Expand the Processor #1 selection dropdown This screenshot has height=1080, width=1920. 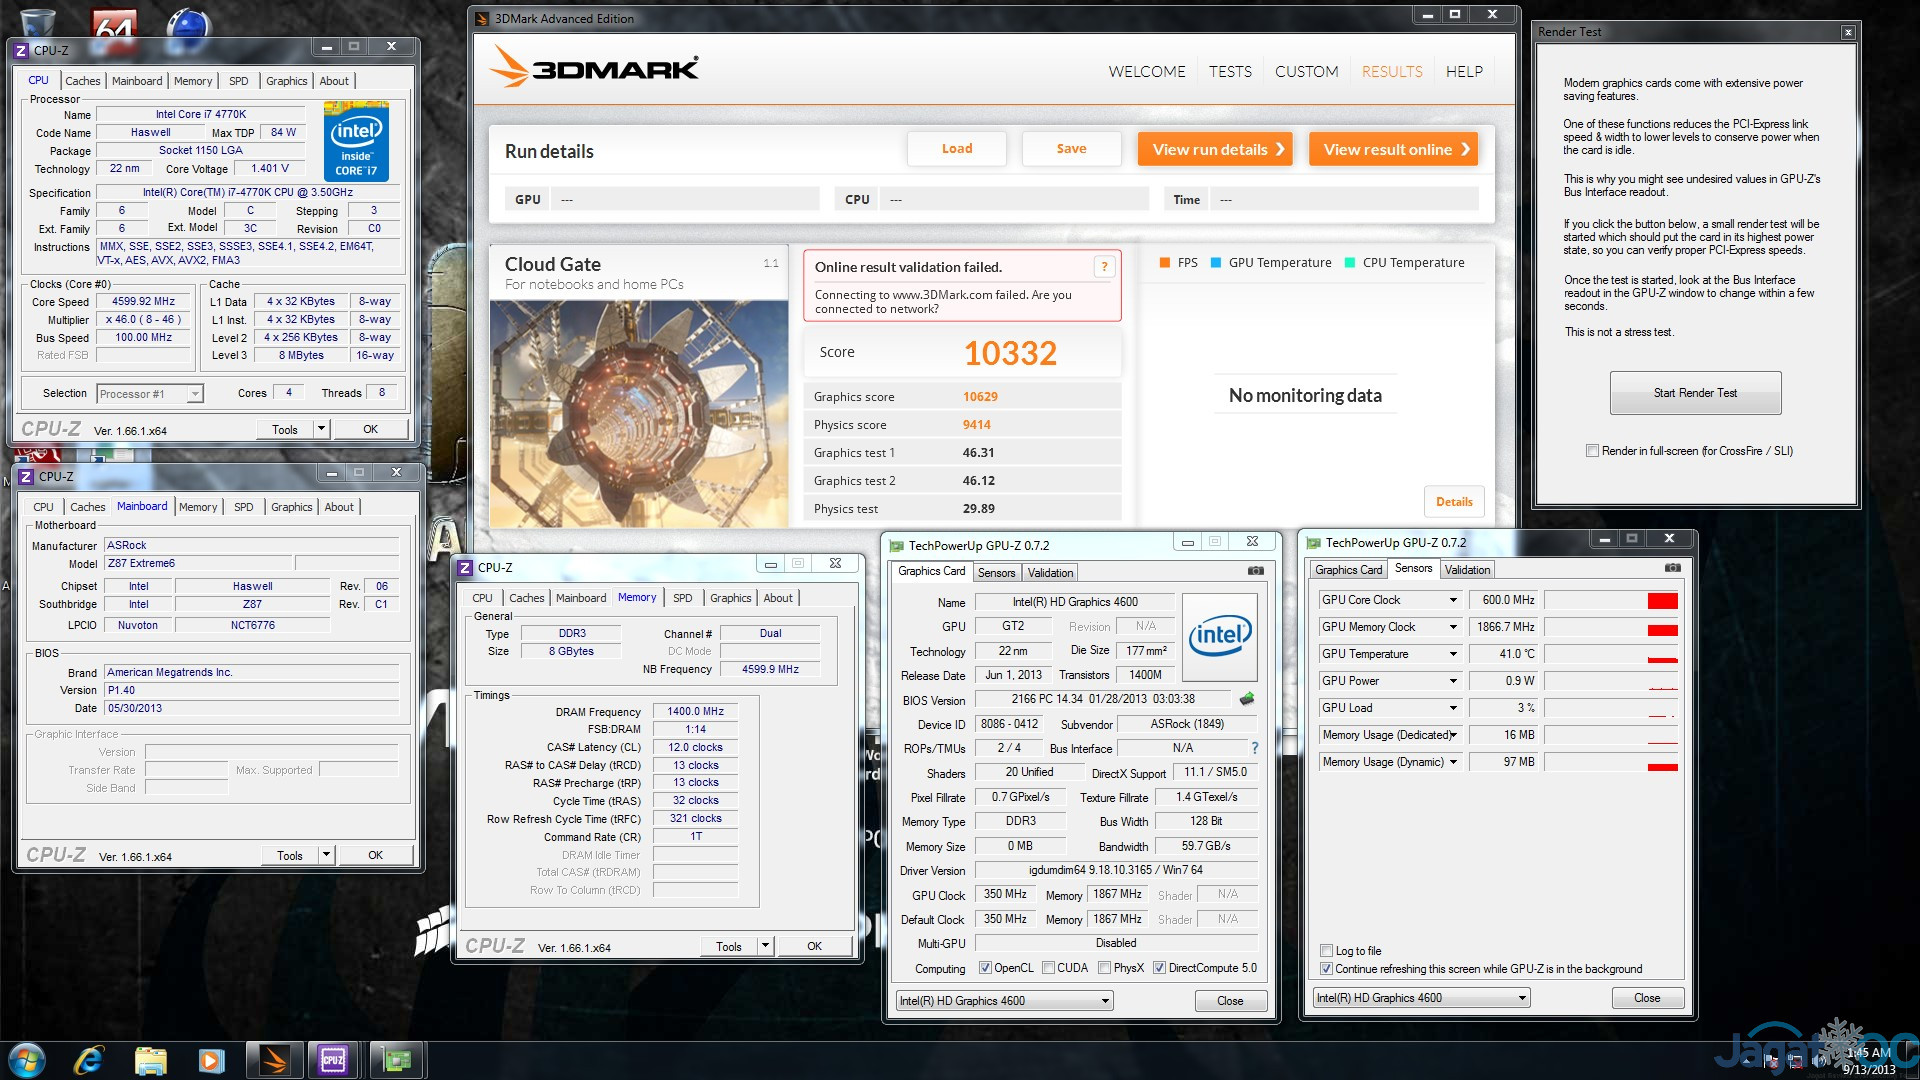[195, 394]
